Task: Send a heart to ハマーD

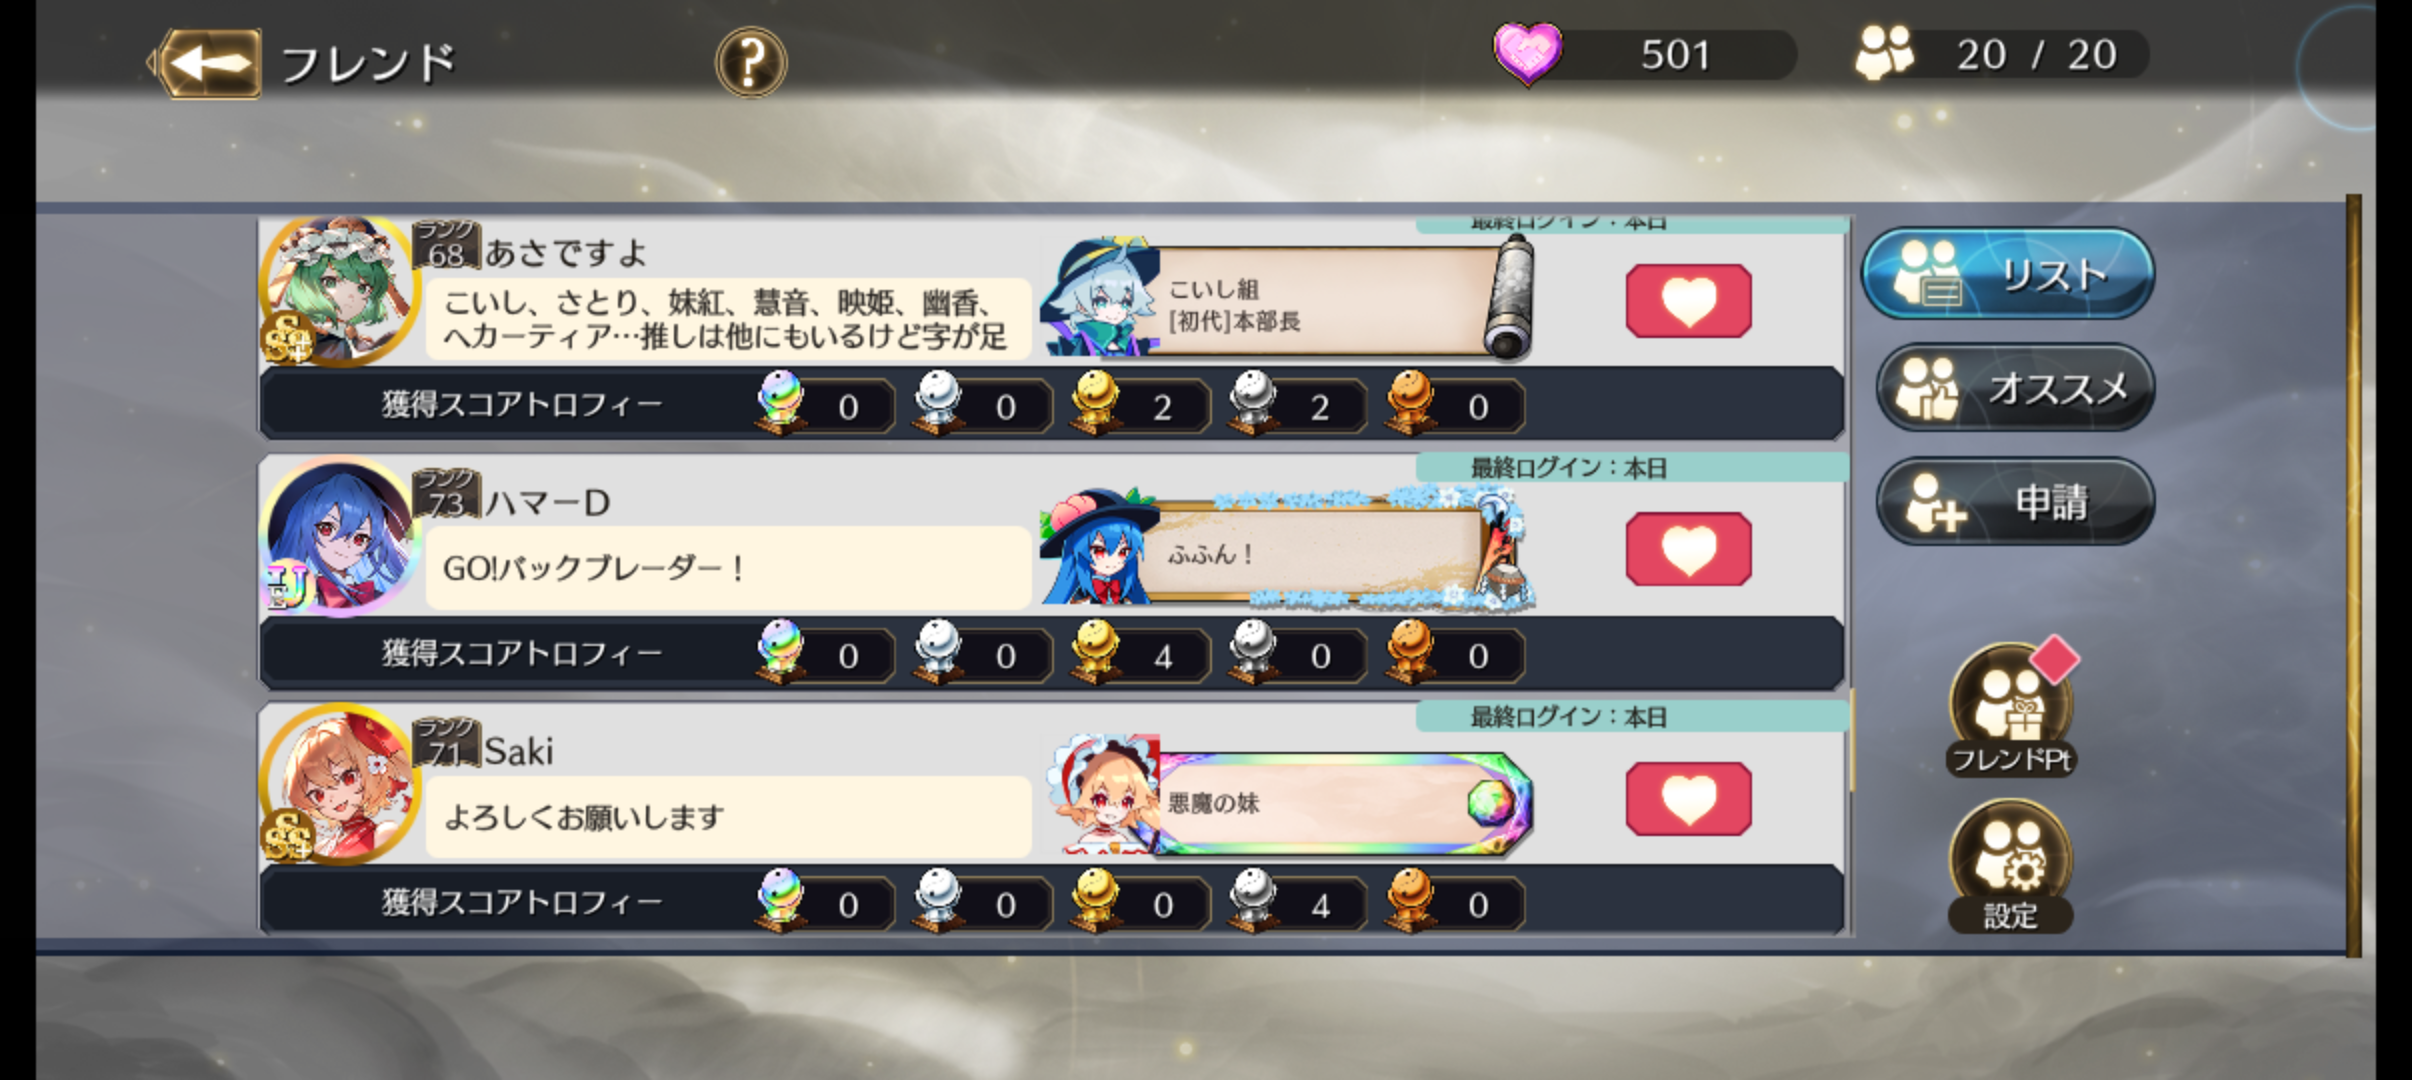Action: 1688,549
